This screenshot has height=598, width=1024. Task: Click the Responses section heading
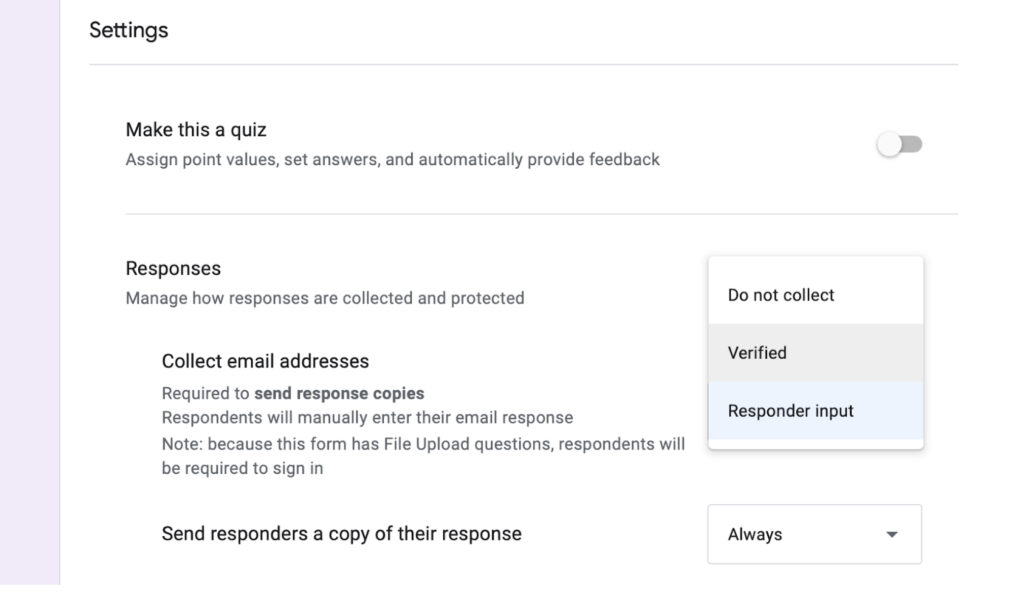pyautogui.click(x=173, y=269)
